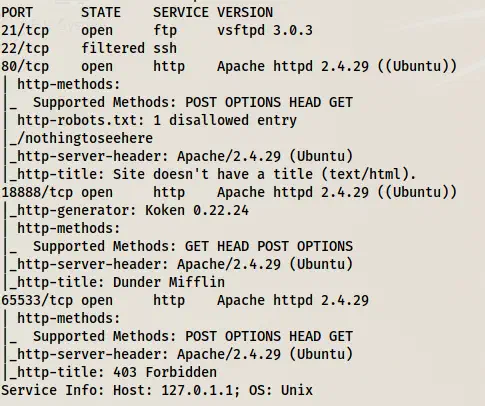This screenshot has width=485, height=406.
Task: Select the OS: Unix text
Action: pos(281,390)
